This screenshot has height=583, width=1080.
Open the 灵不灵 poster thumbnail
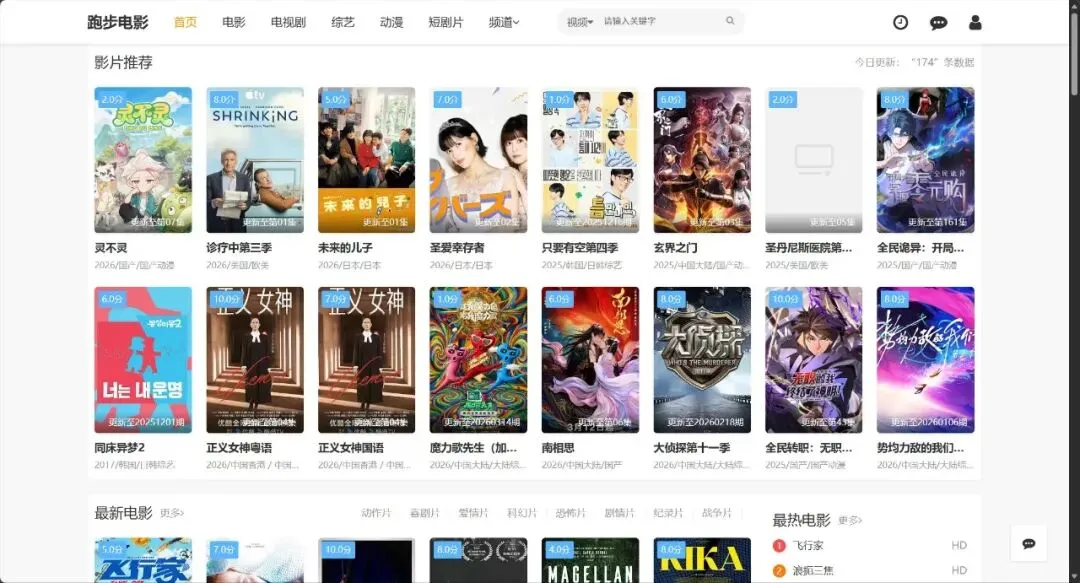[x=143, y=160]
